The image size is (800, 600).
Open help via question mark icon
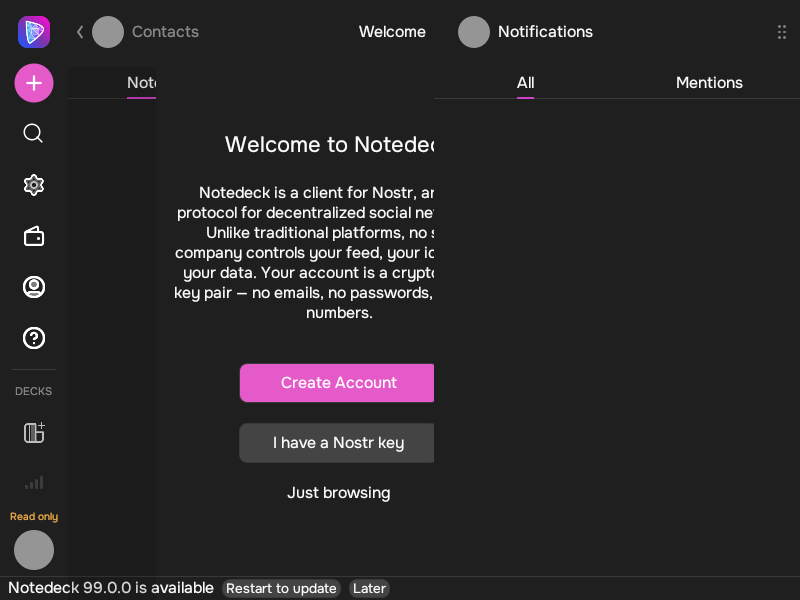click(x=34, y=338)
